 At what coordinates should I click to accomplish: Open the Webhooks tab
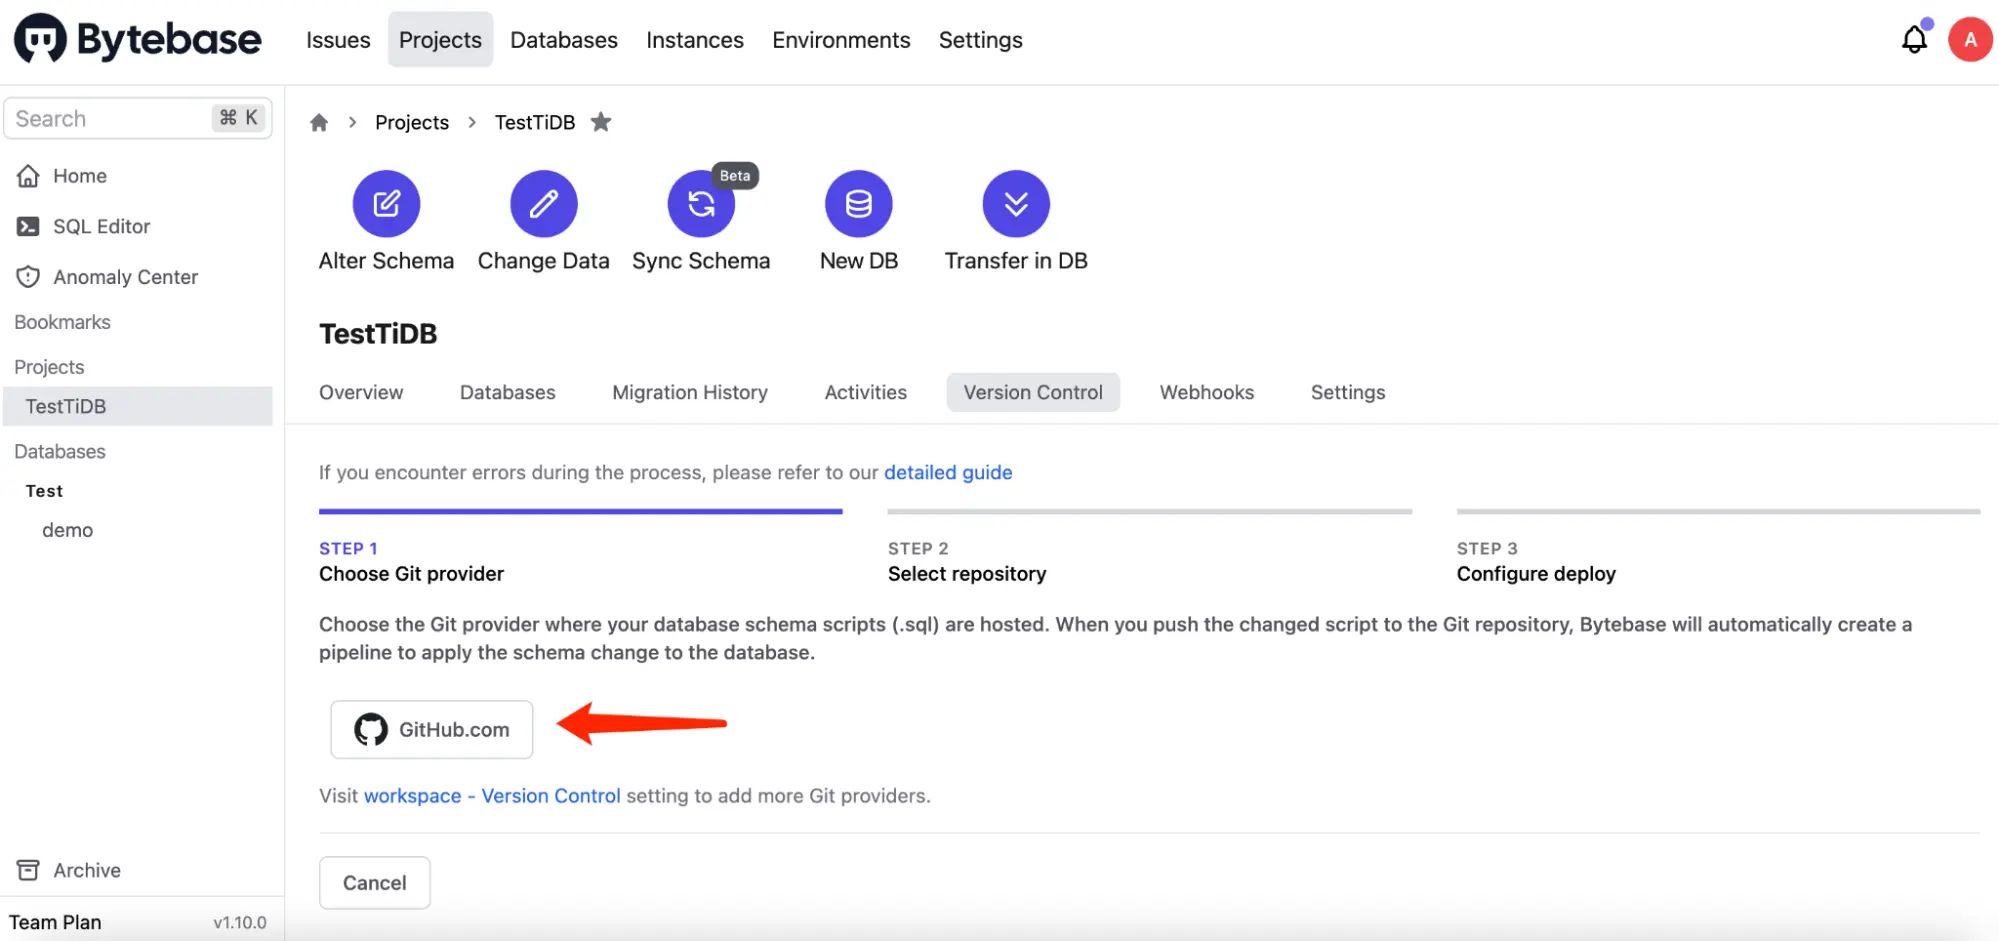tap(1206, 392)
